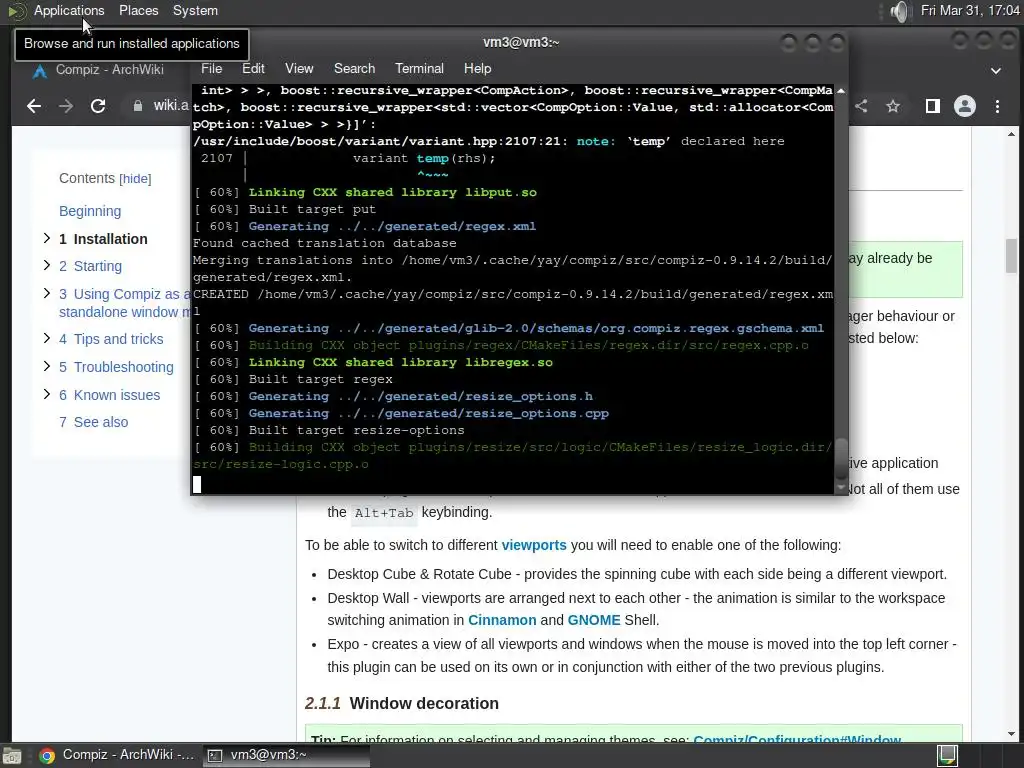This screenshot has height=768, width=1024.
Task: Go to the Tips and tricks link
Action: (111, 340)
